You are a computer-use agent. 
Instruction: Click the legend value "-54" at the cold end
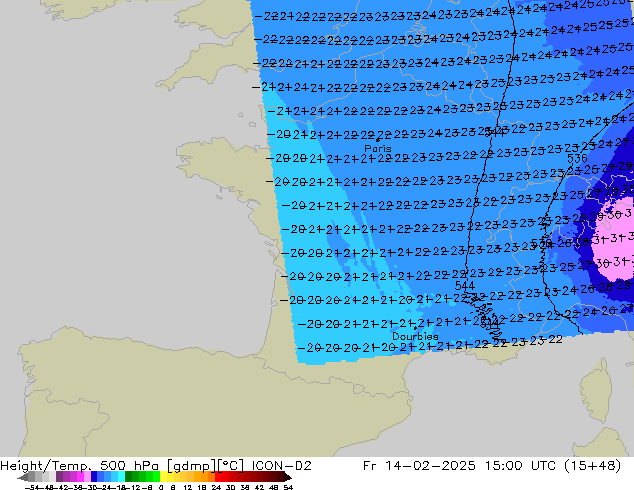34,488
